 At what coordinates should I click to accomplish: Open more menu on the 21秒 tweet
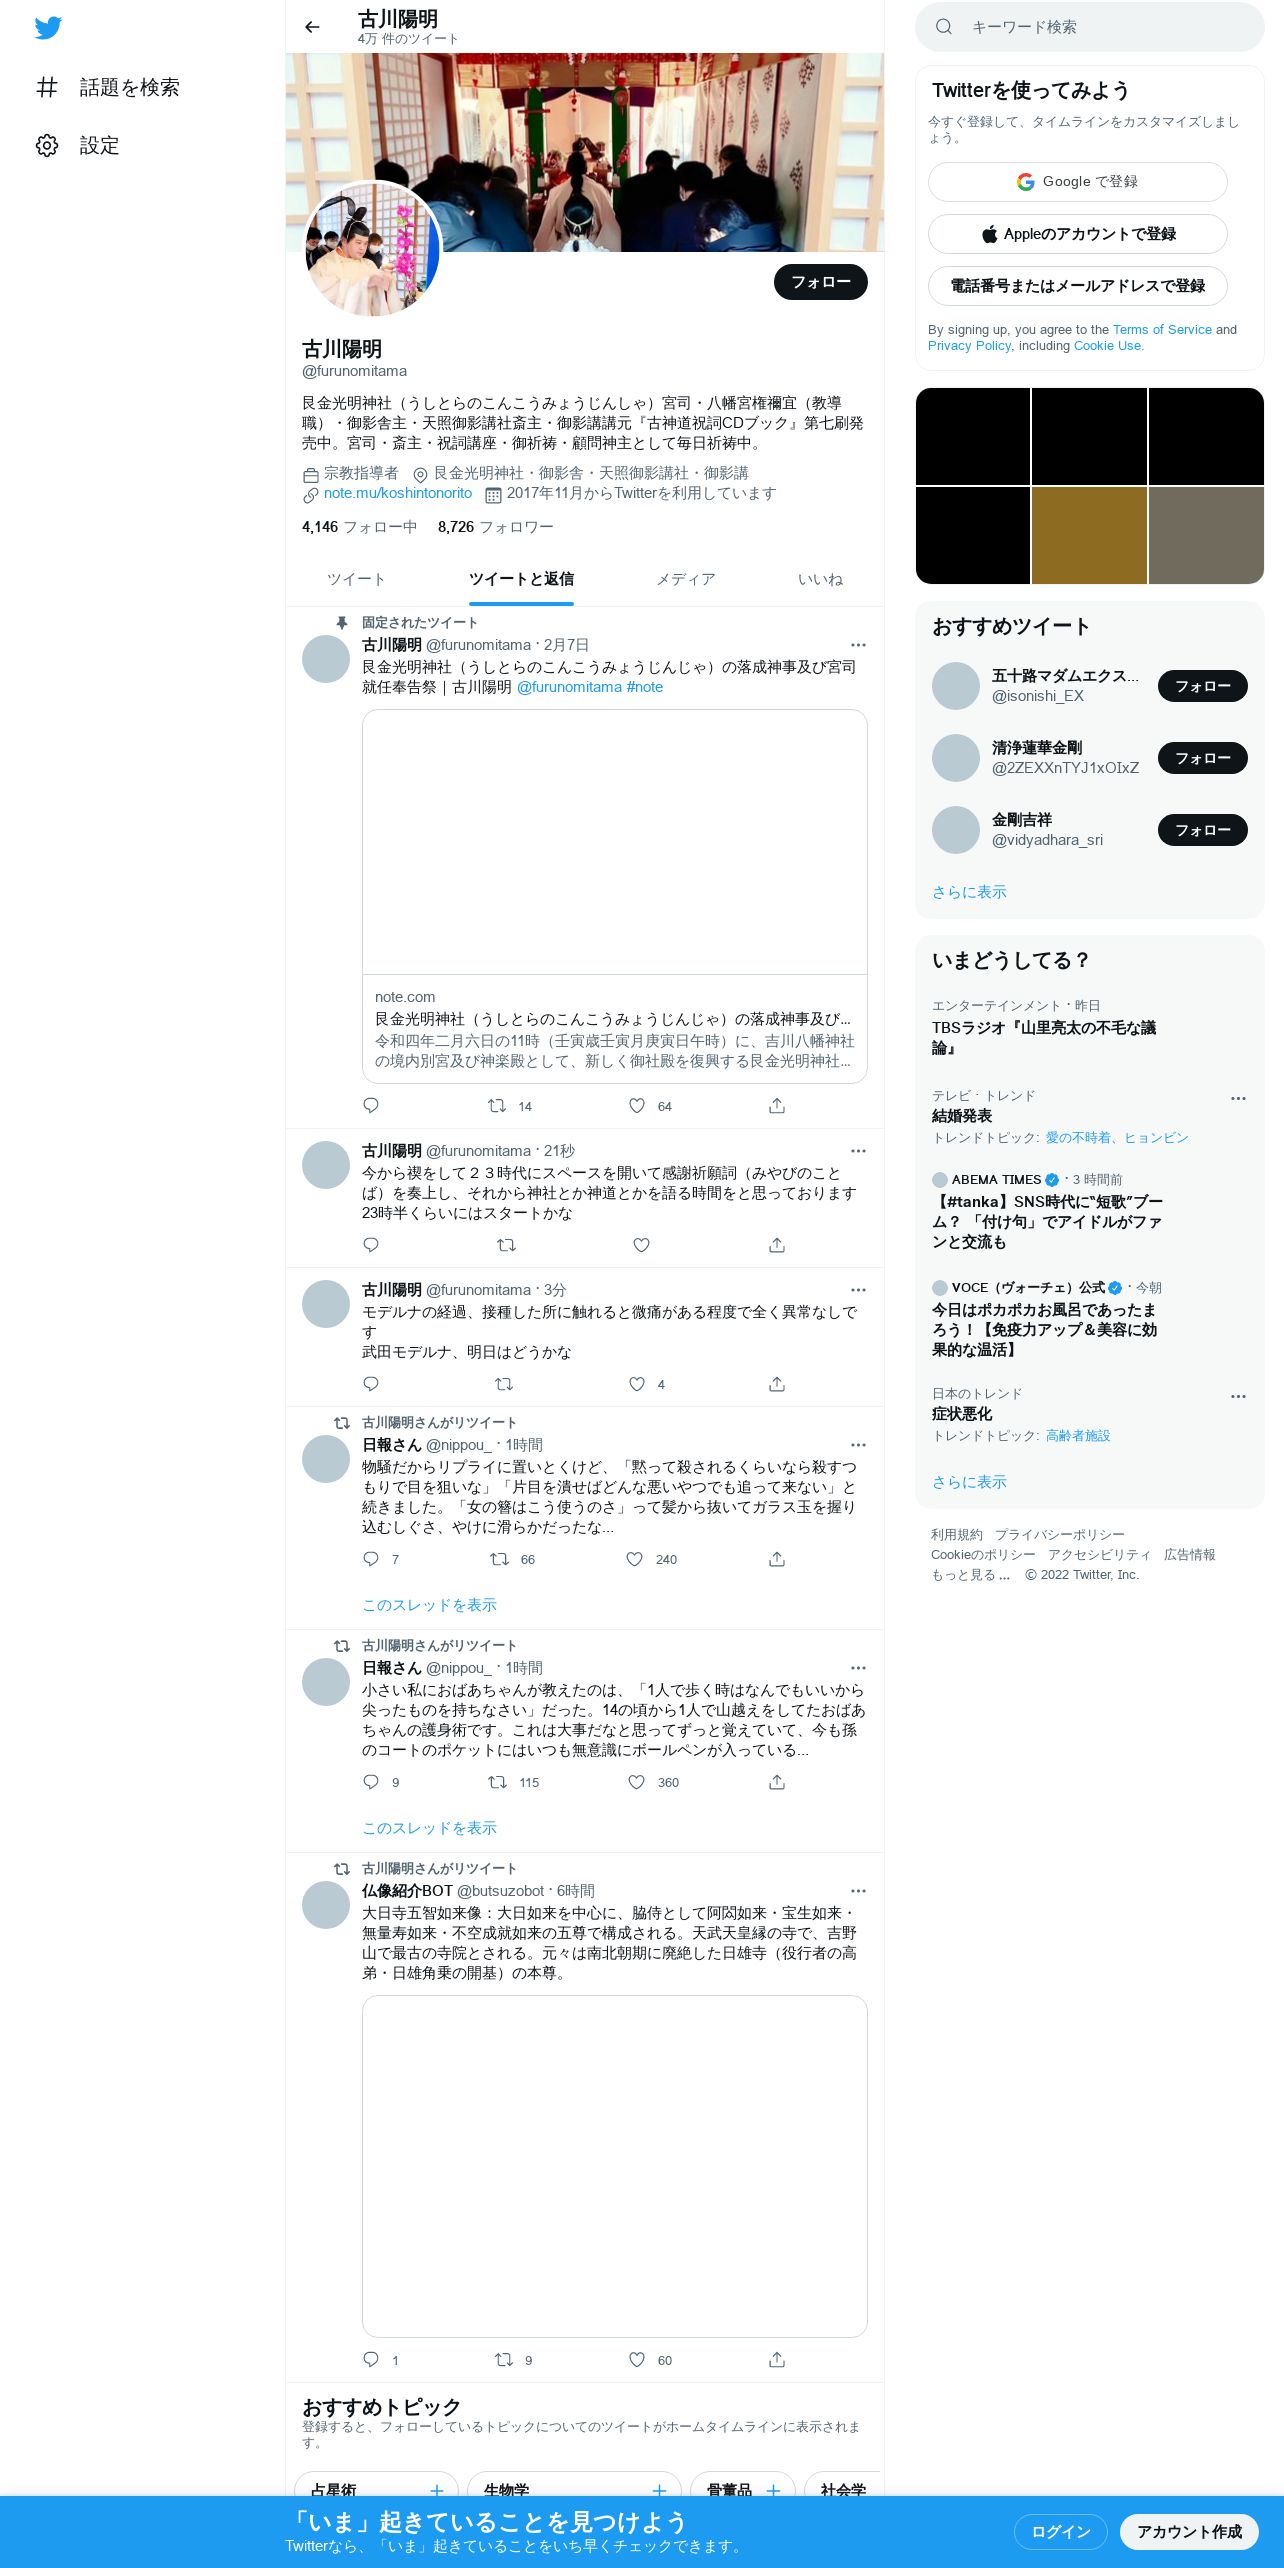[858, 1151]
